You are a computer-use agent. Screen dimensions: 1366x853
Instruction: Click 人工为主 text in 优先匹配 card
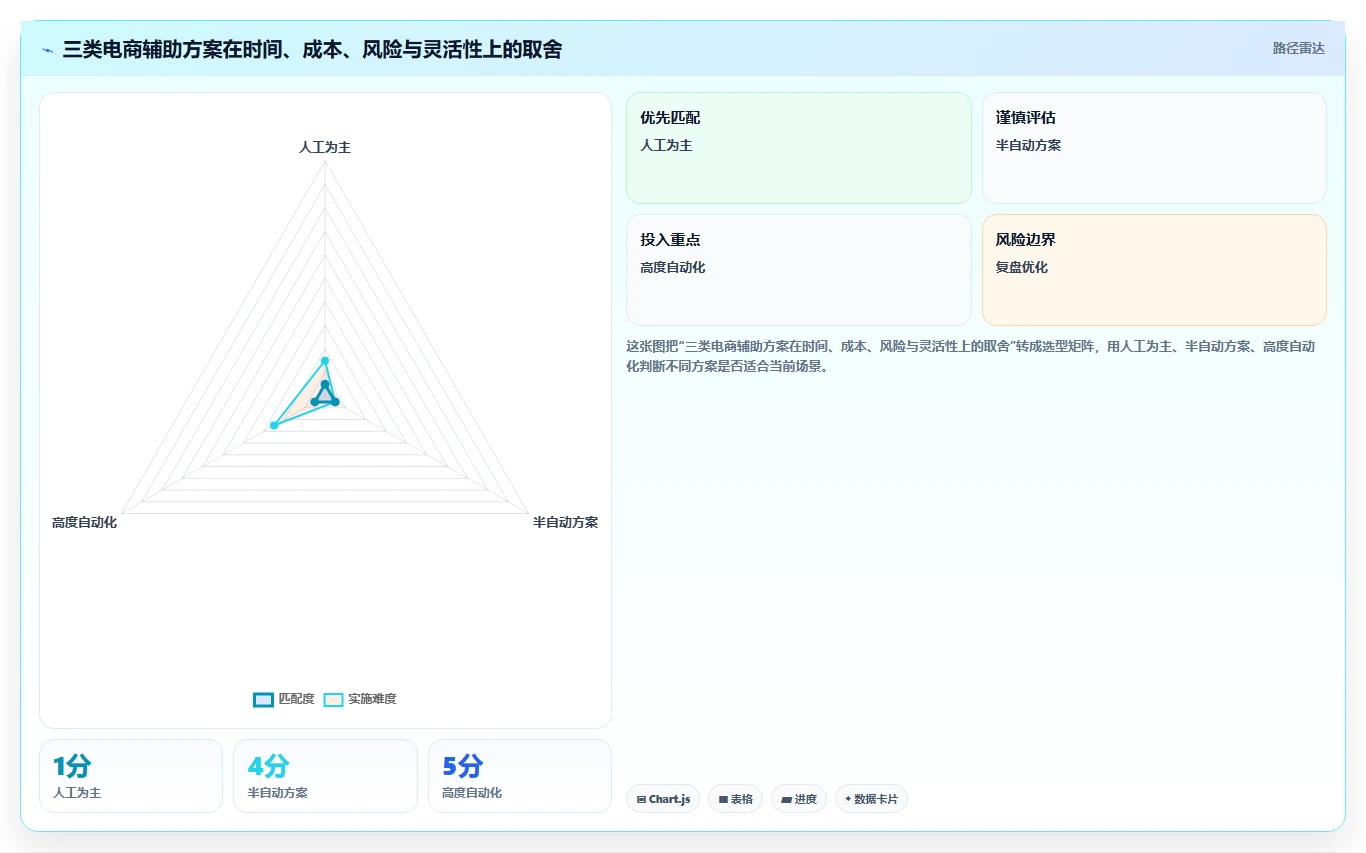click(666, 145)
